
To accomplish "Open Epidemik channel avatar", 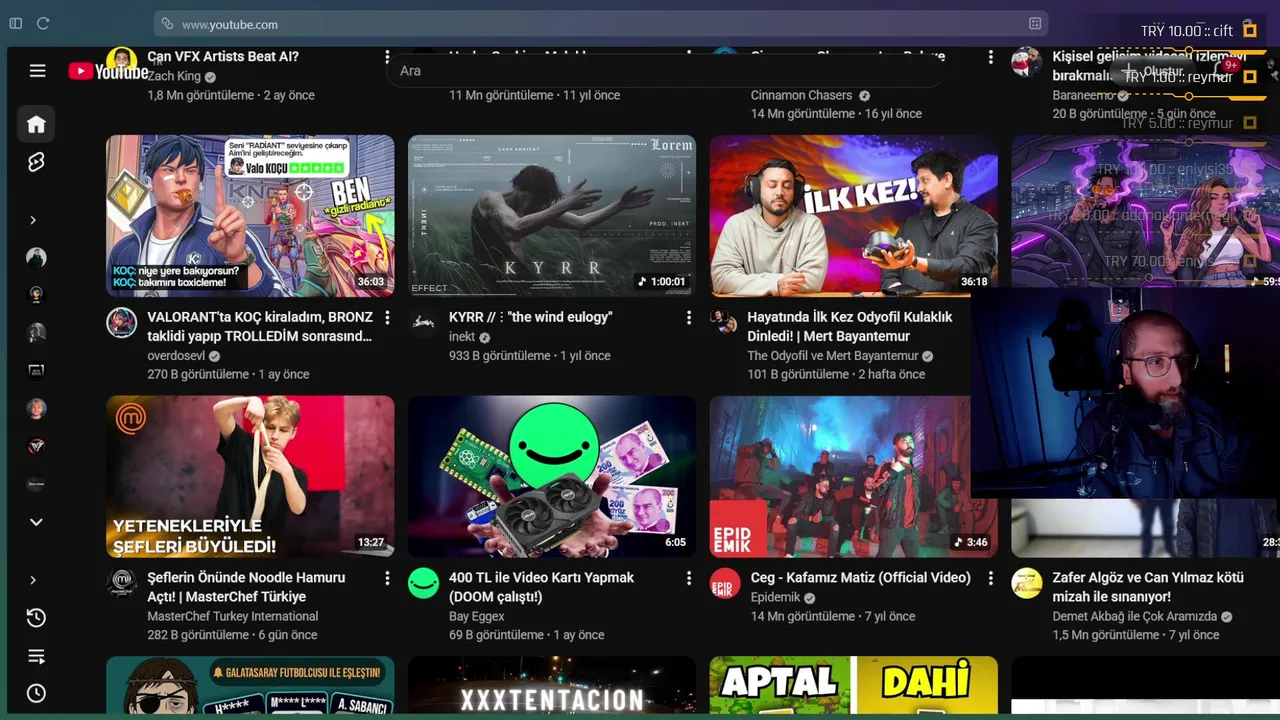I will click(725, 583).
